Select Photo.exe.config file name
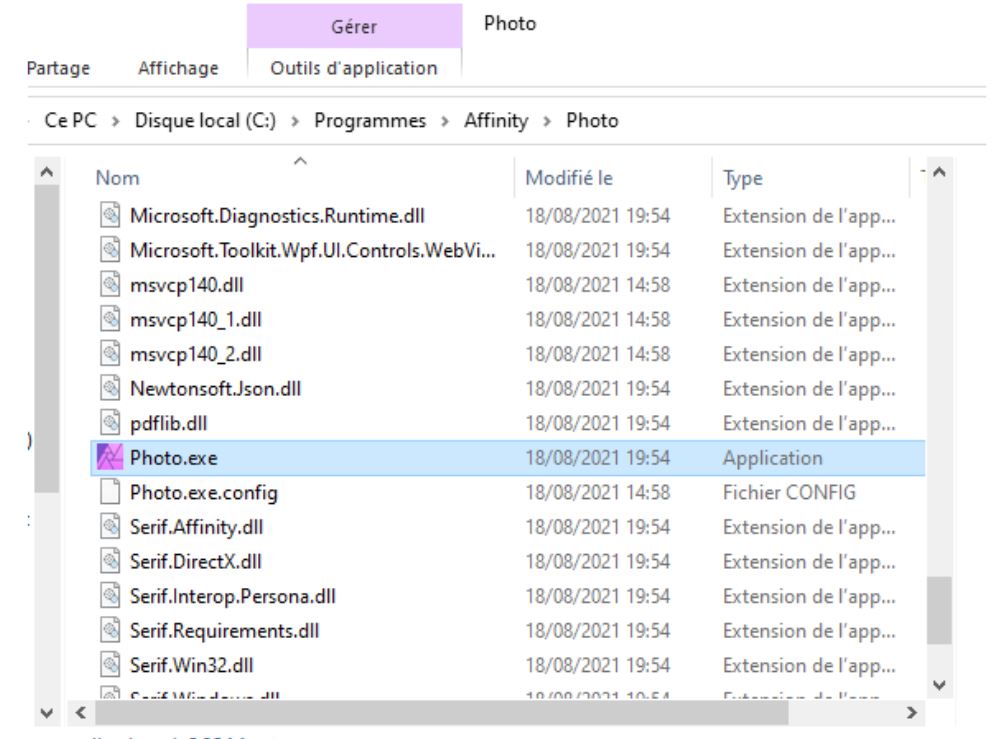The height and width of the screenshot is (739, 1004). pyautogui.click(x=204, y=492)
